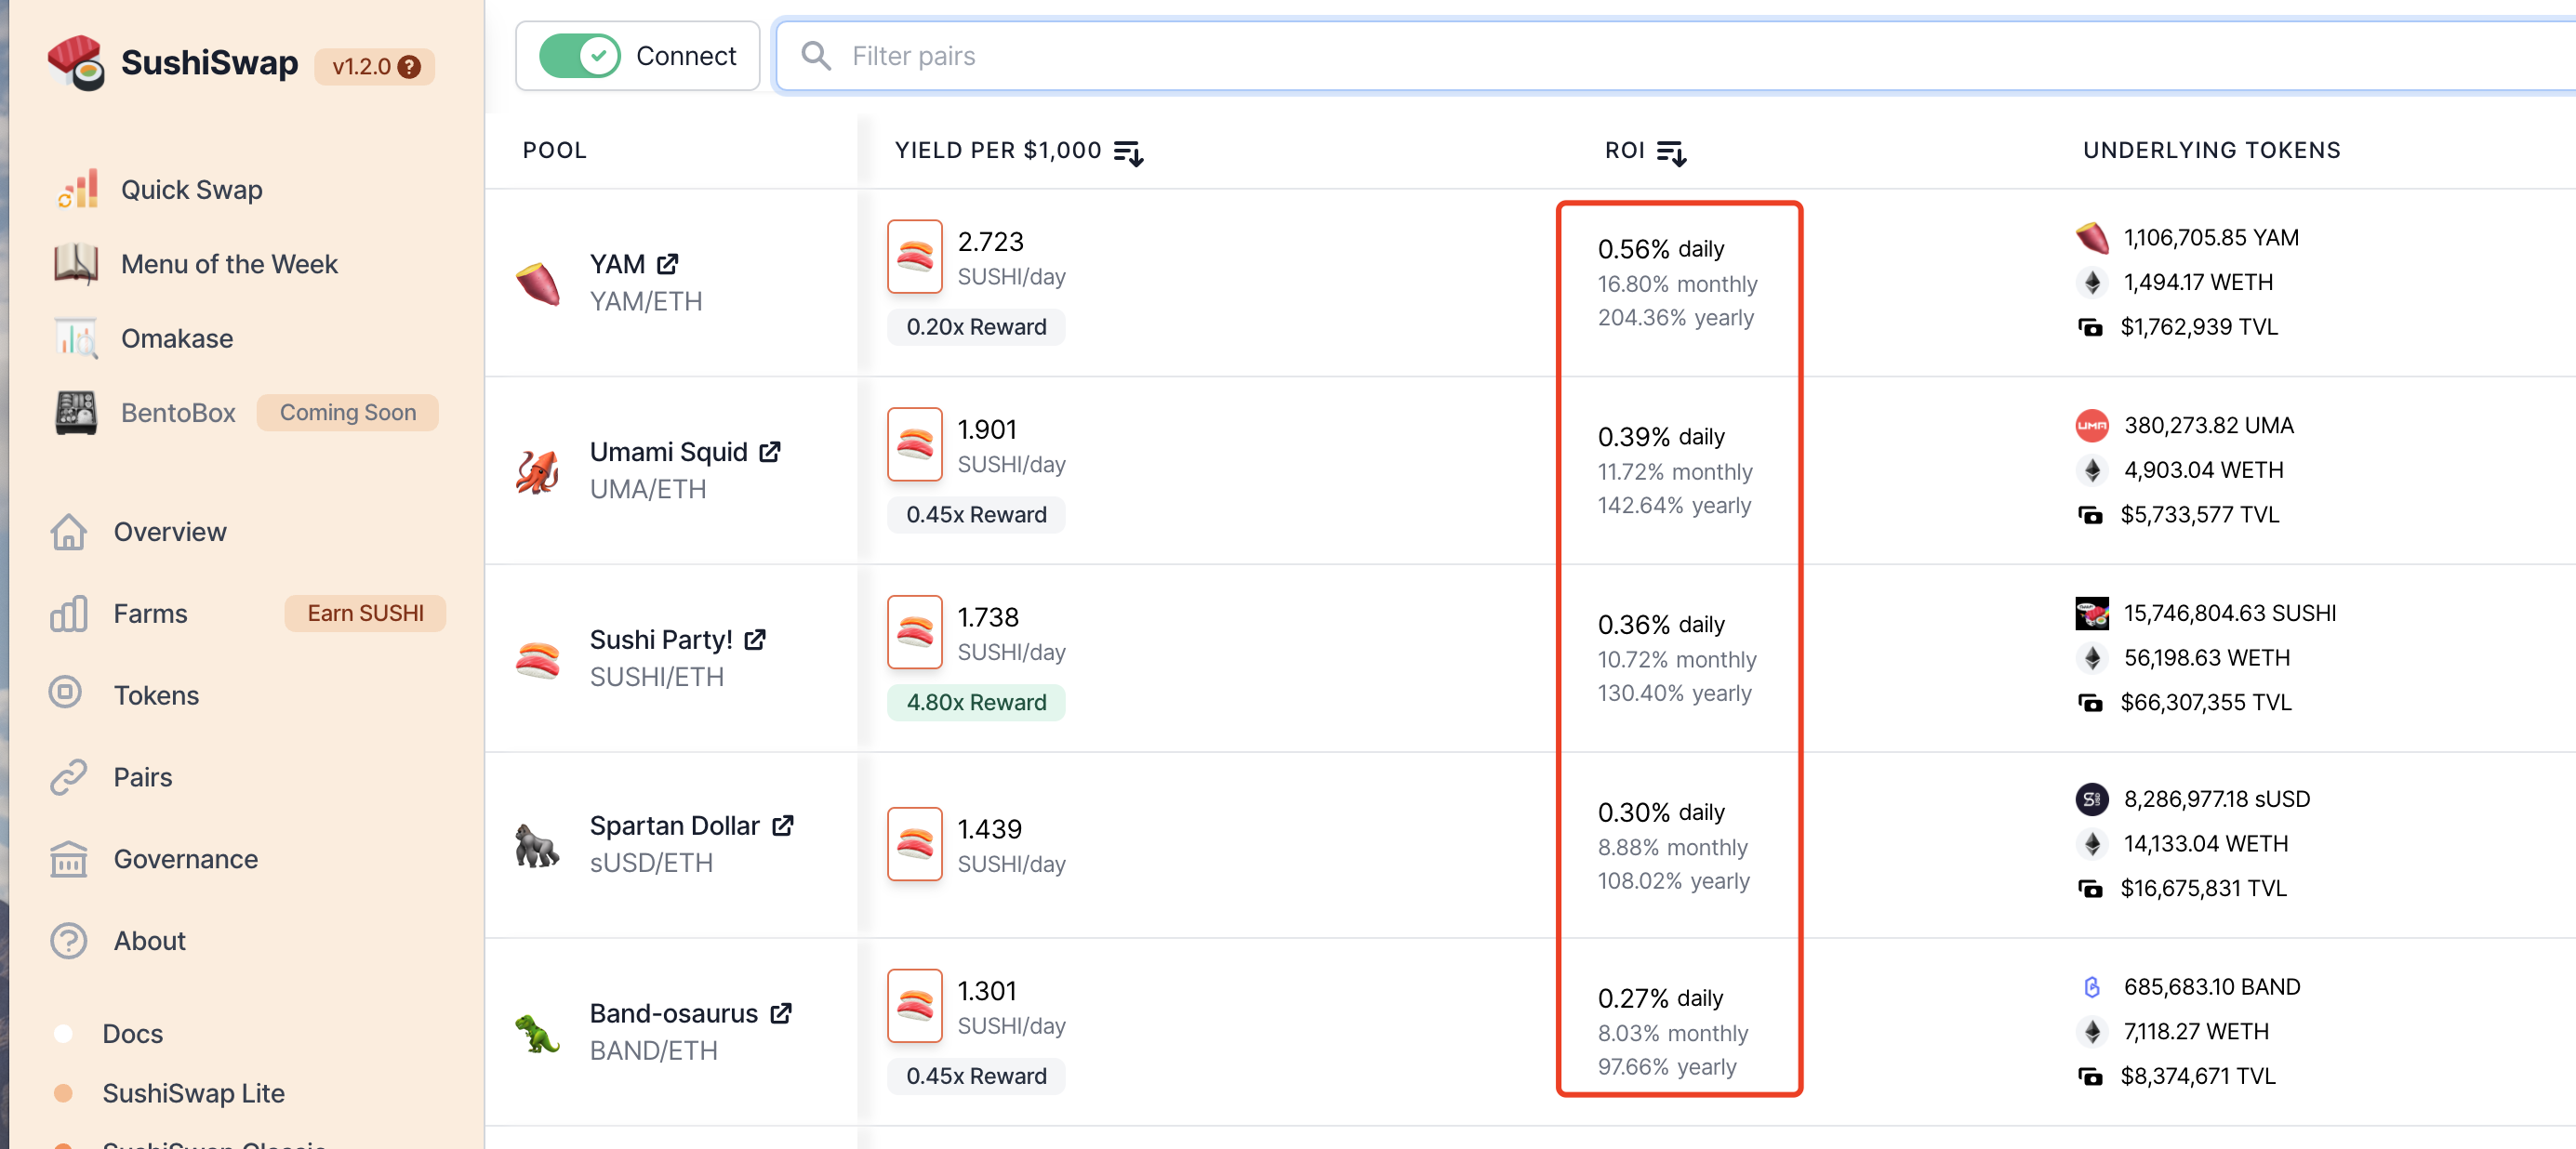Click the sushi yield icon for 1.901

coord(915,445)
